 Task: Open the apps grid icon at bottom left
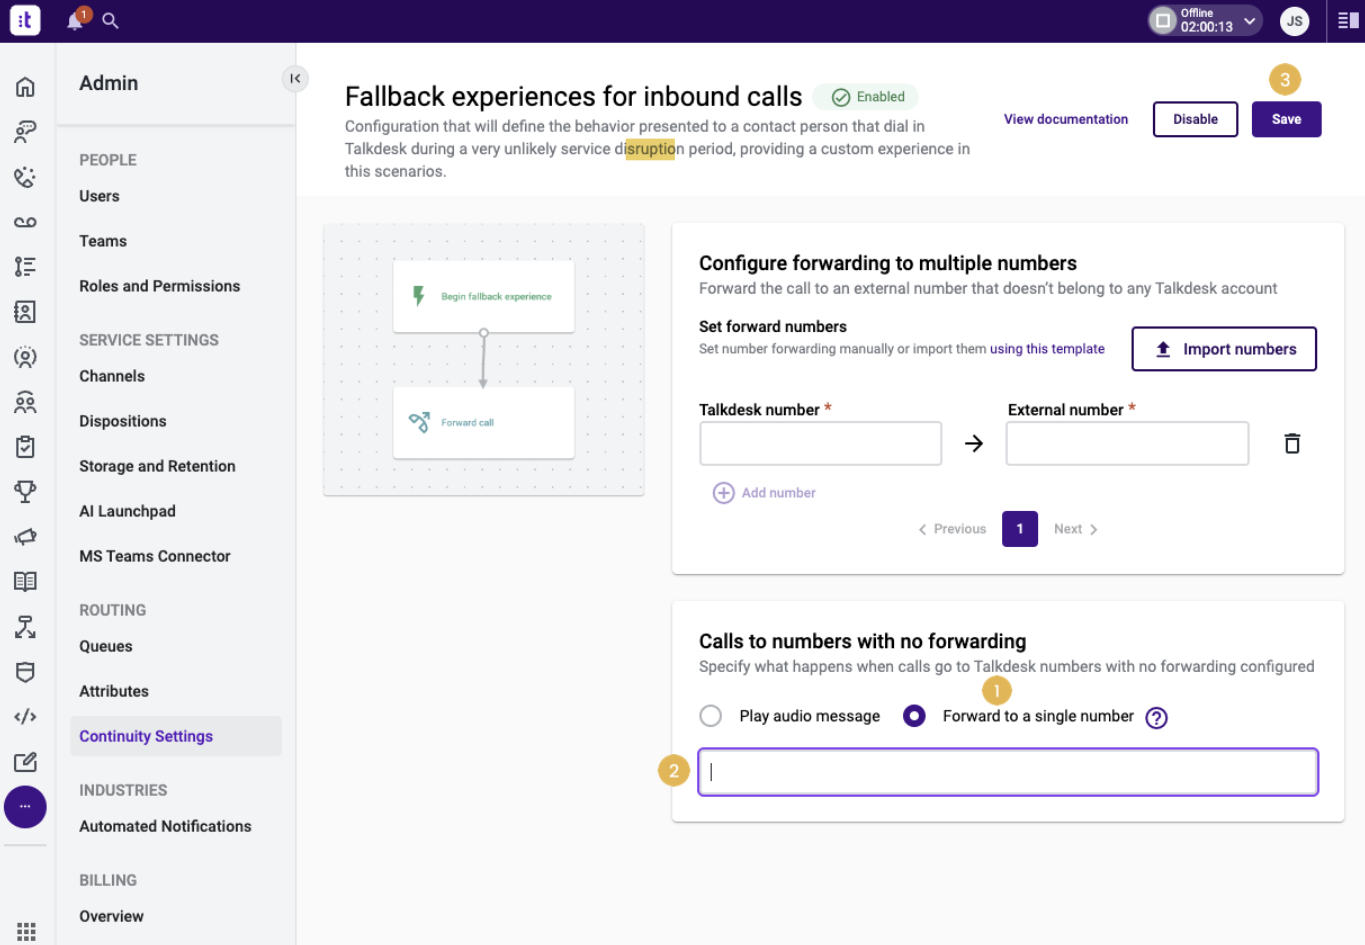pos(26,931)
